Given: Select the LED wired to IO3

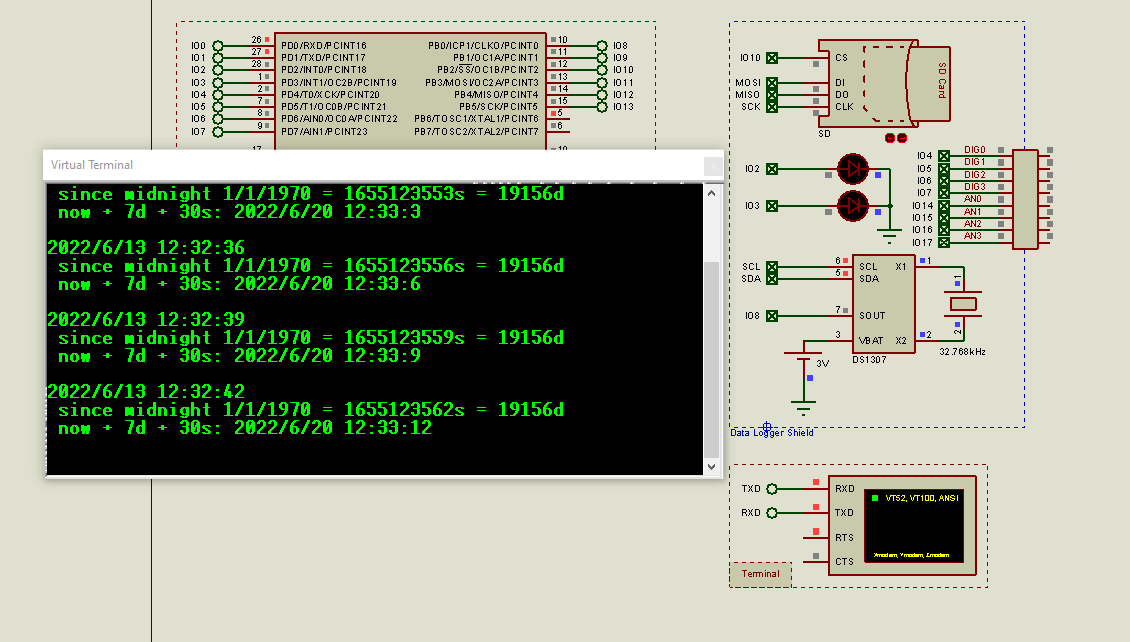Looking at the screenshot, I should tap(853, 206).
